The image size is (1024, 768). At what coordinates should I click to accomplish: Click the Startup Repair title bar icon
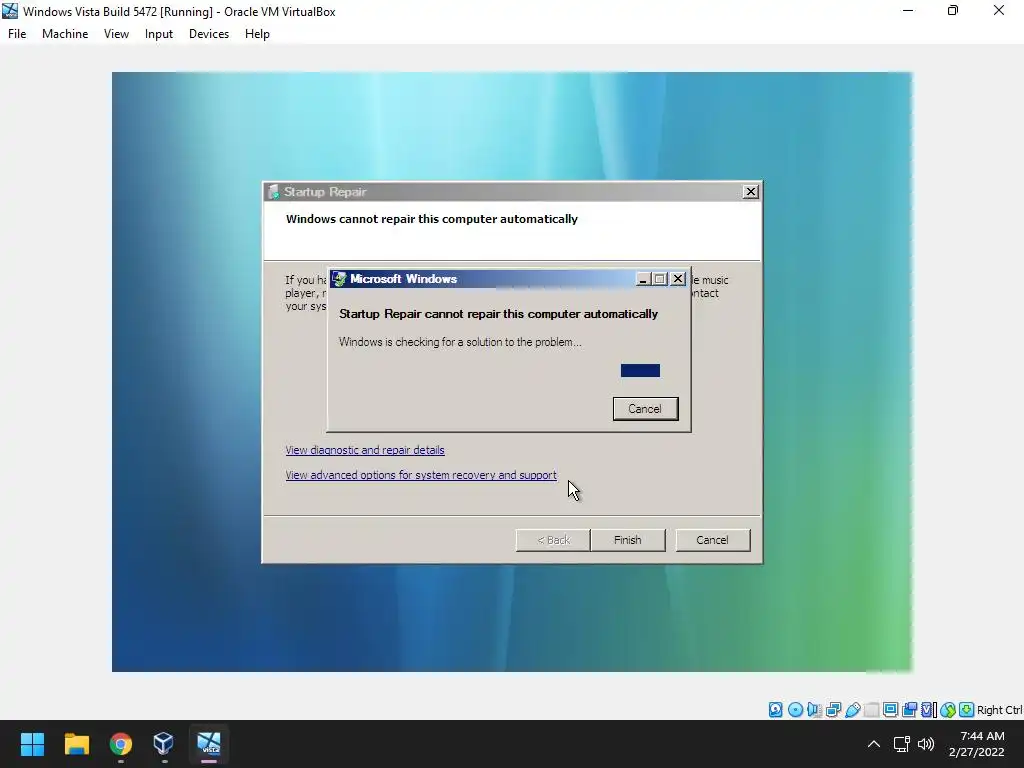coord(274,191)
